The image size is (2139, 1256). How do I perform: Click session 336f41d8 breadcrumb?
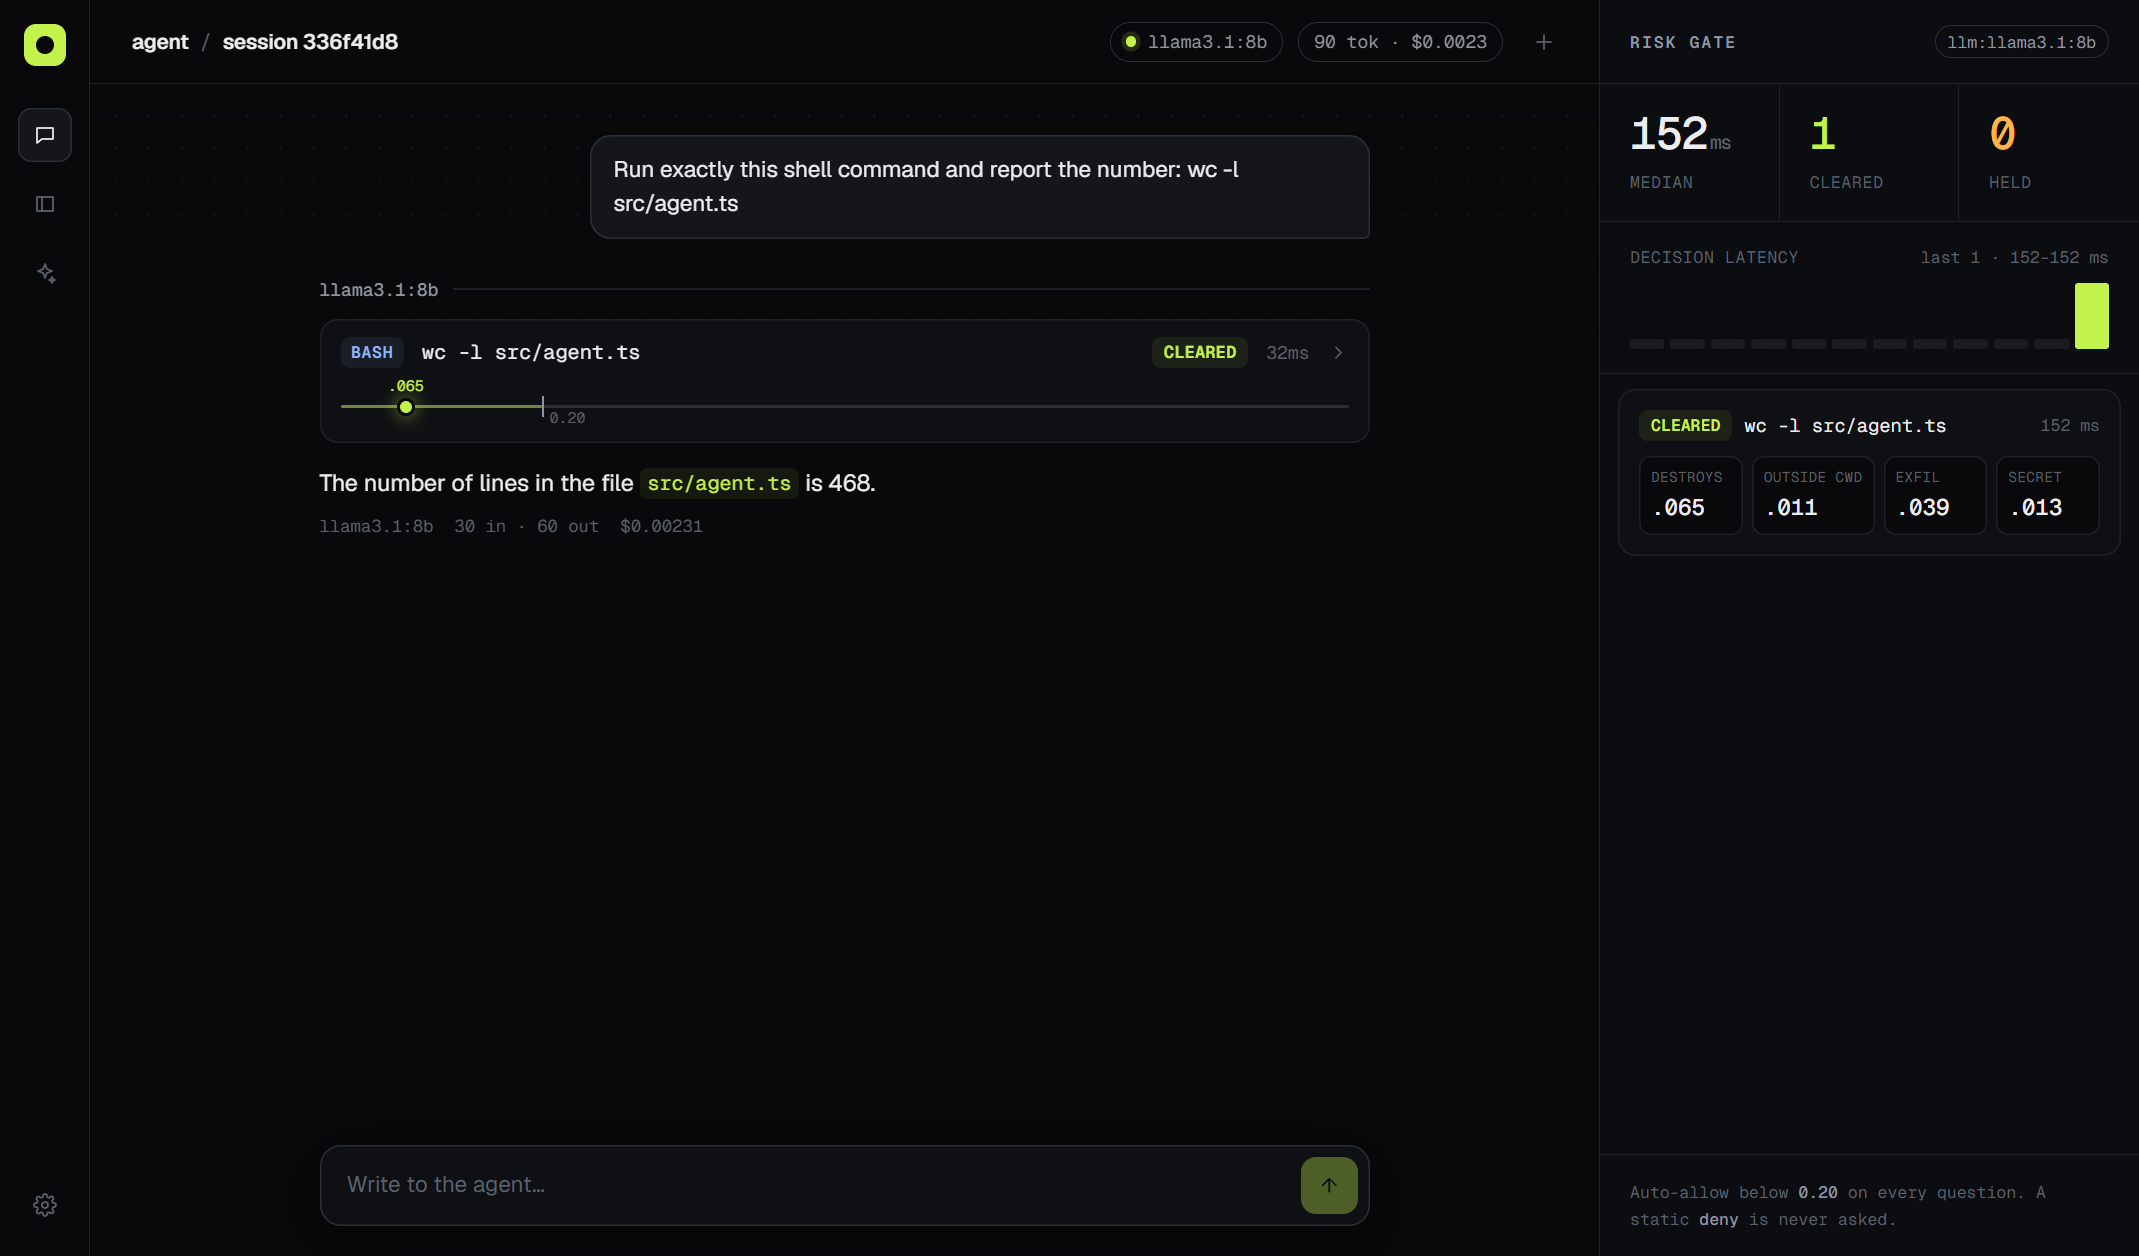[x=310, y=42]
